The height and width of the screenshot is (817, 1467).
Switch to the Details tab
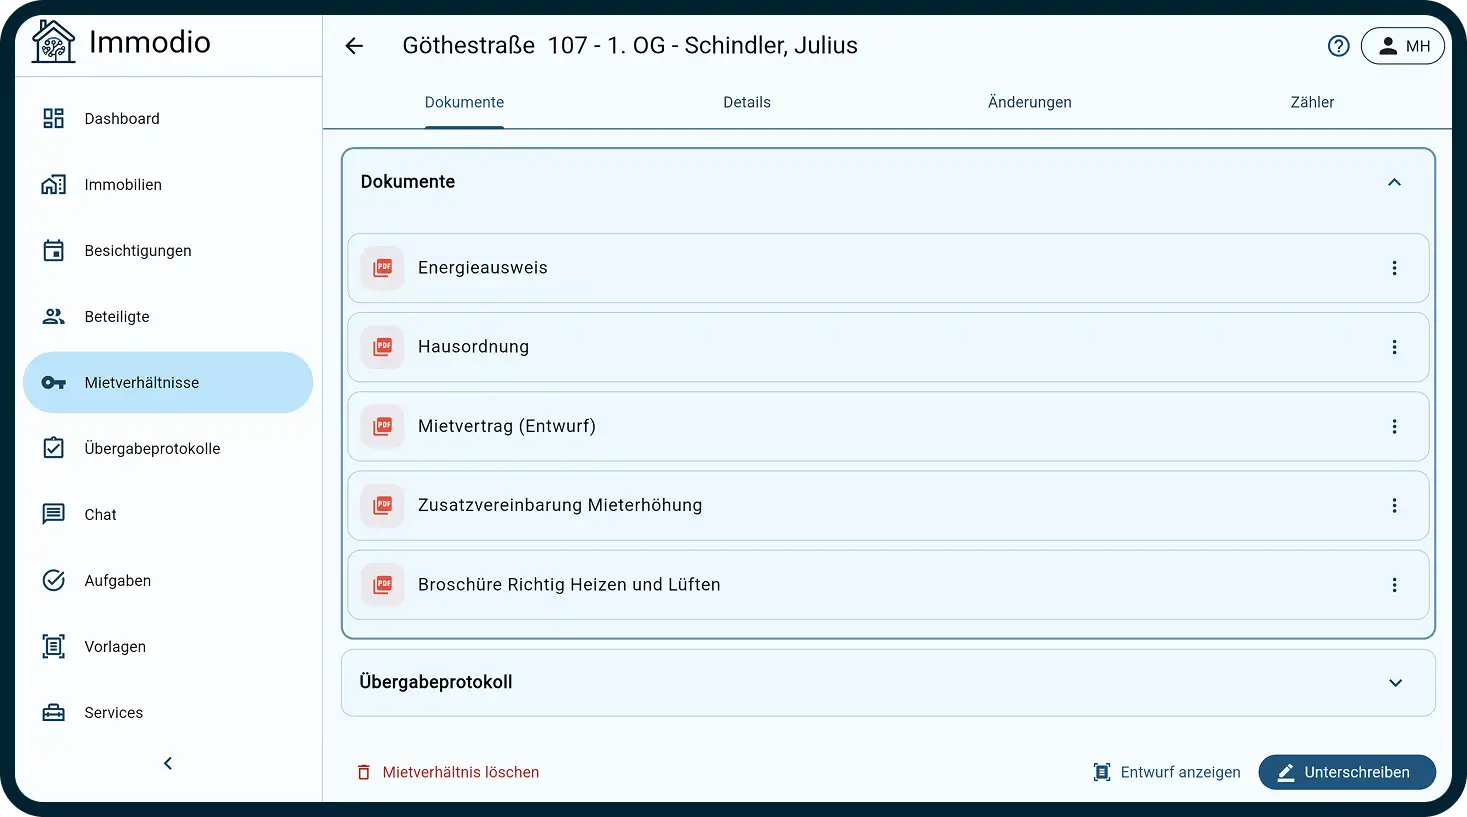747,102
